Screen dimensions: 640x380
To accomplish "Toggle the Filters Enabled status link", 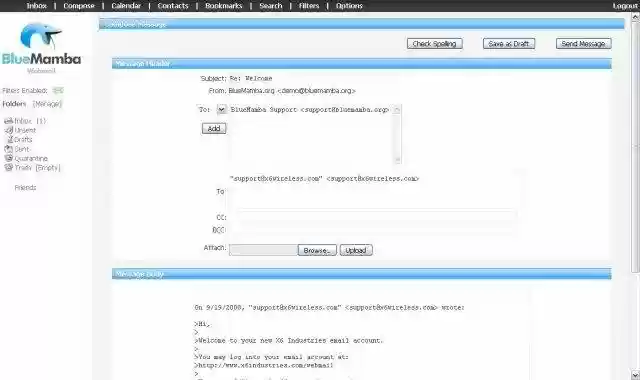I will pos(58,91).
